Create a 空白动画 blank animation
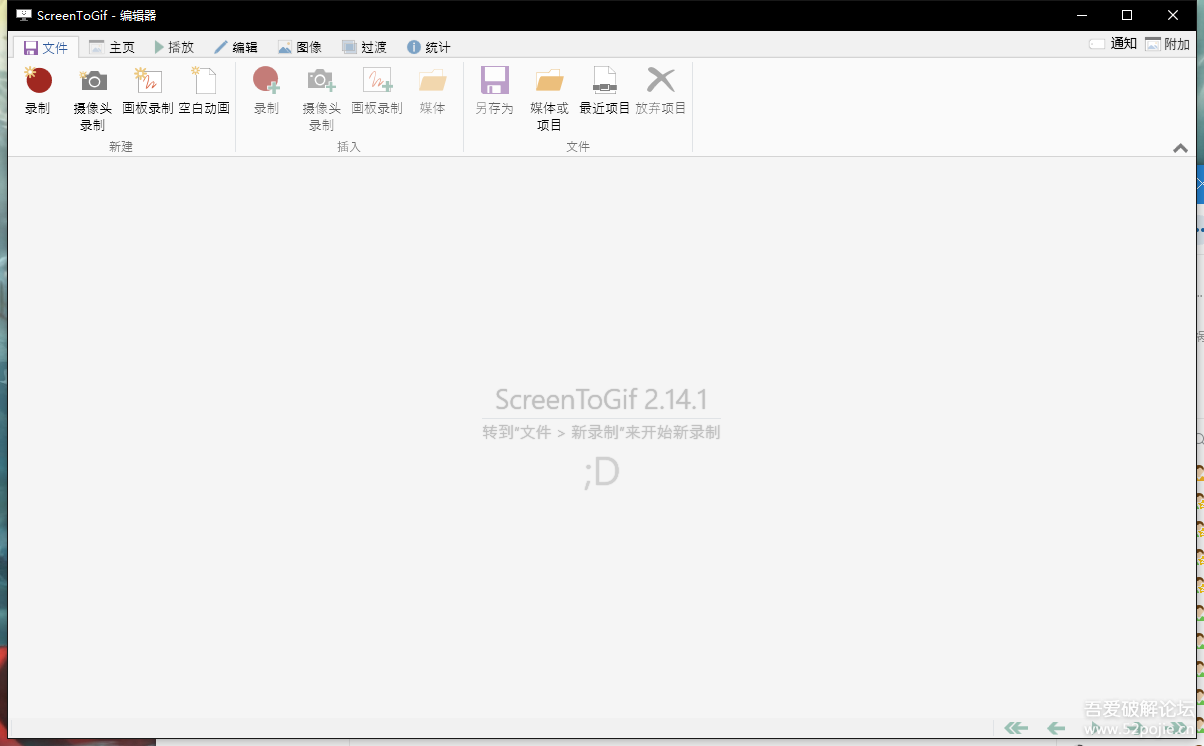The width and height of the screenshot is (1204, 746). tap(204, 91)
